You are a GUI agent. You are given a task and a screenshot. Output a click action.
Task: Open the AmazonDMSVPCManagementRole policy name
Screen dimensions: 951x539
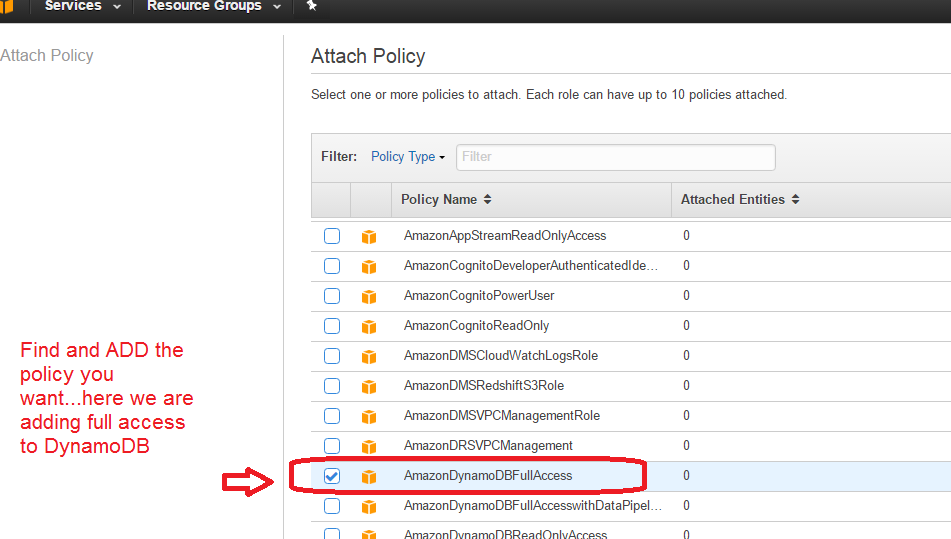tap(501, 416)
